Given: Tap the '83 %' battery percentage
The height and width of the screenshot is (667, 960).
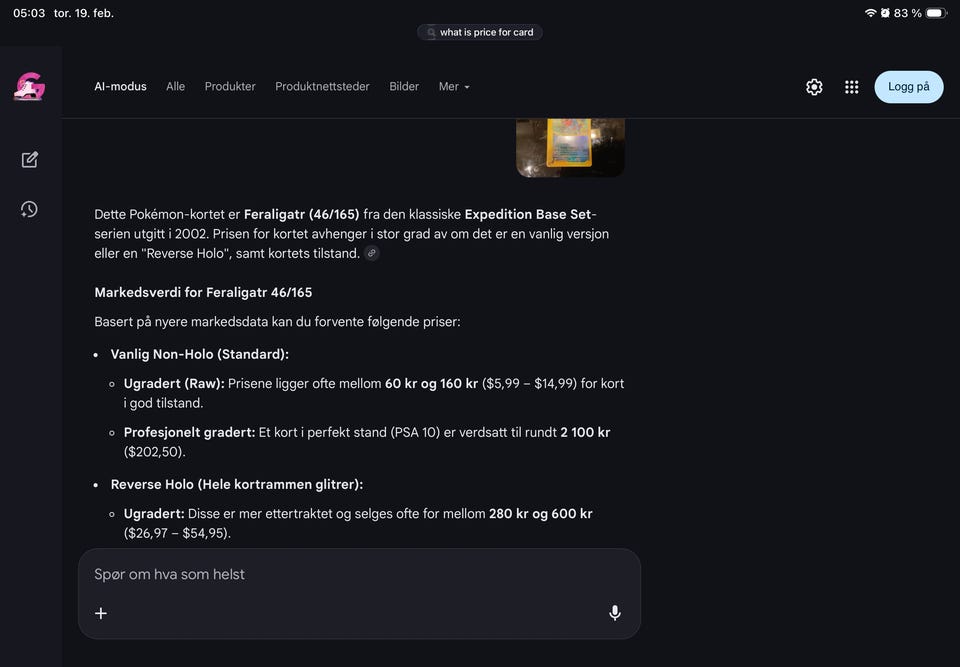Looking at the screenshot, I should (907, 13).
